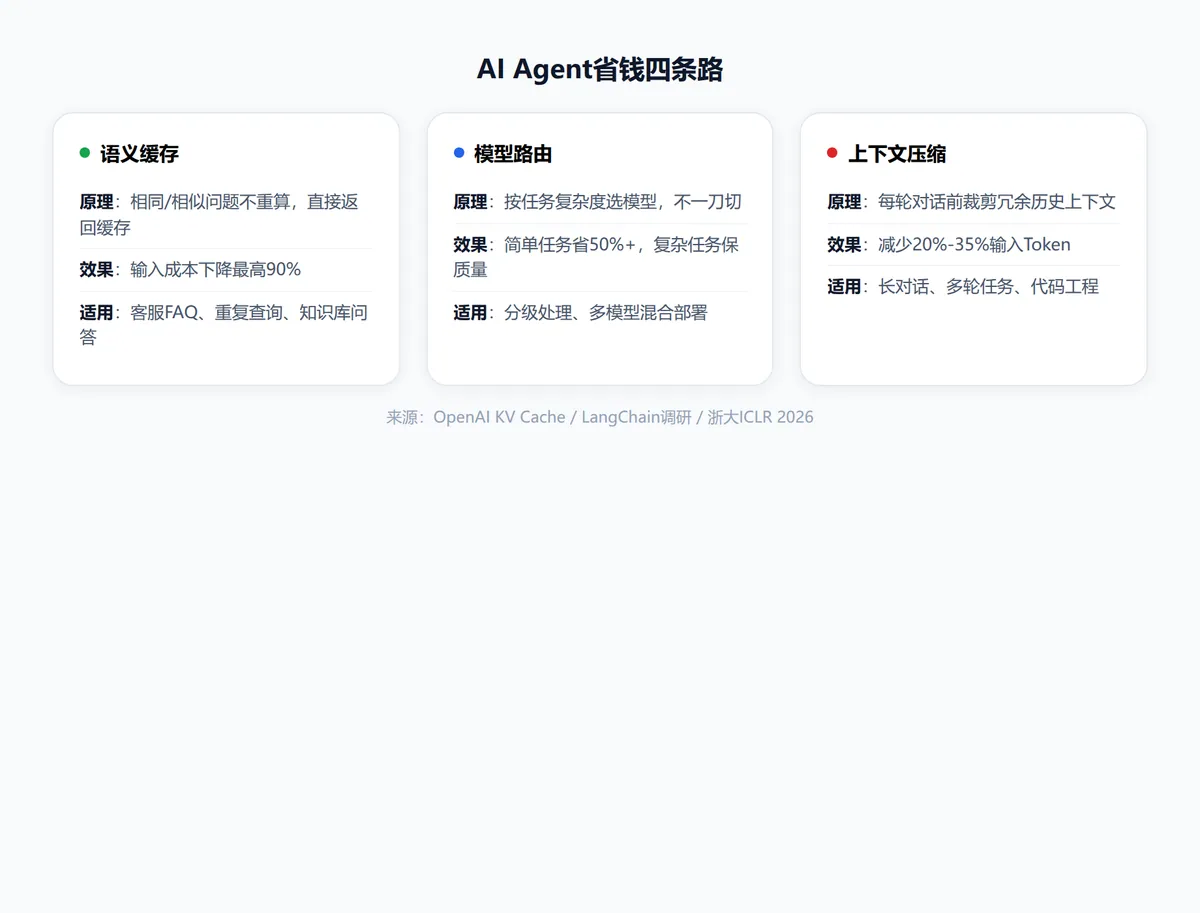The image size is (1200, 913).
Task: Select the 模型路由 card heading
Action: point(513,154)
